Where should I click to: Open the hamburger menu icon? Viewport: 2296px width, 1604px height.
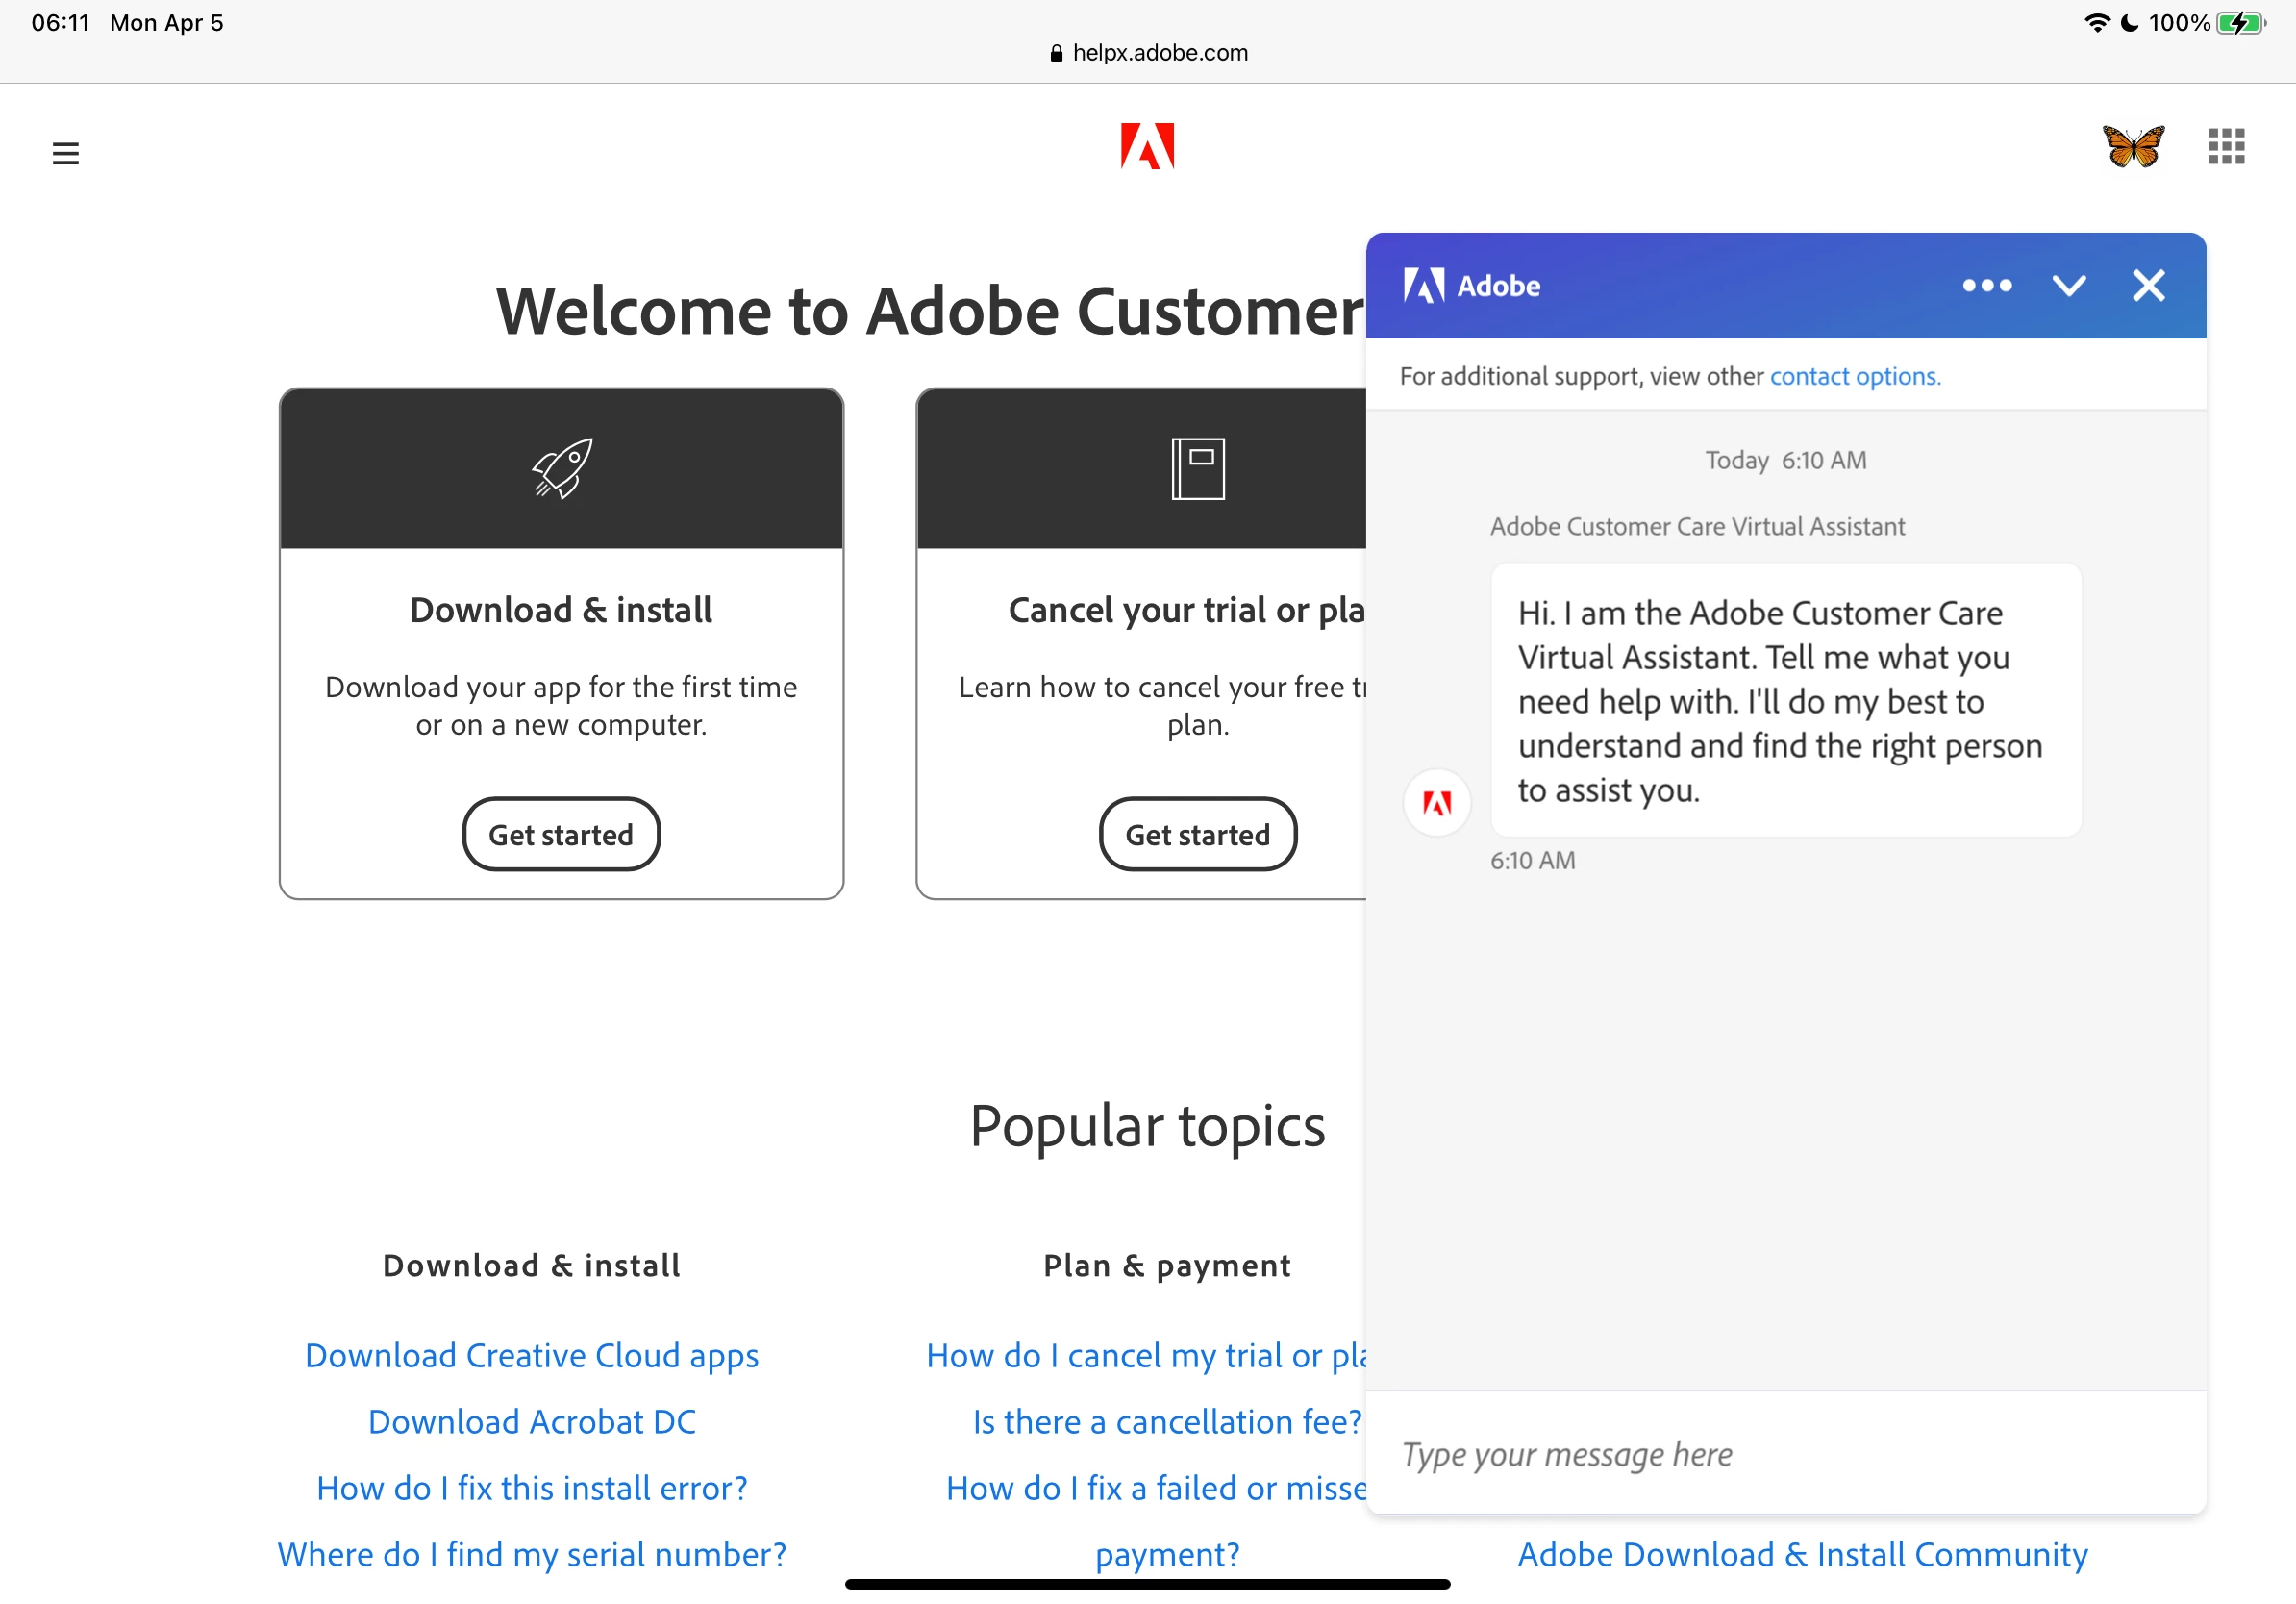point(66,153)
